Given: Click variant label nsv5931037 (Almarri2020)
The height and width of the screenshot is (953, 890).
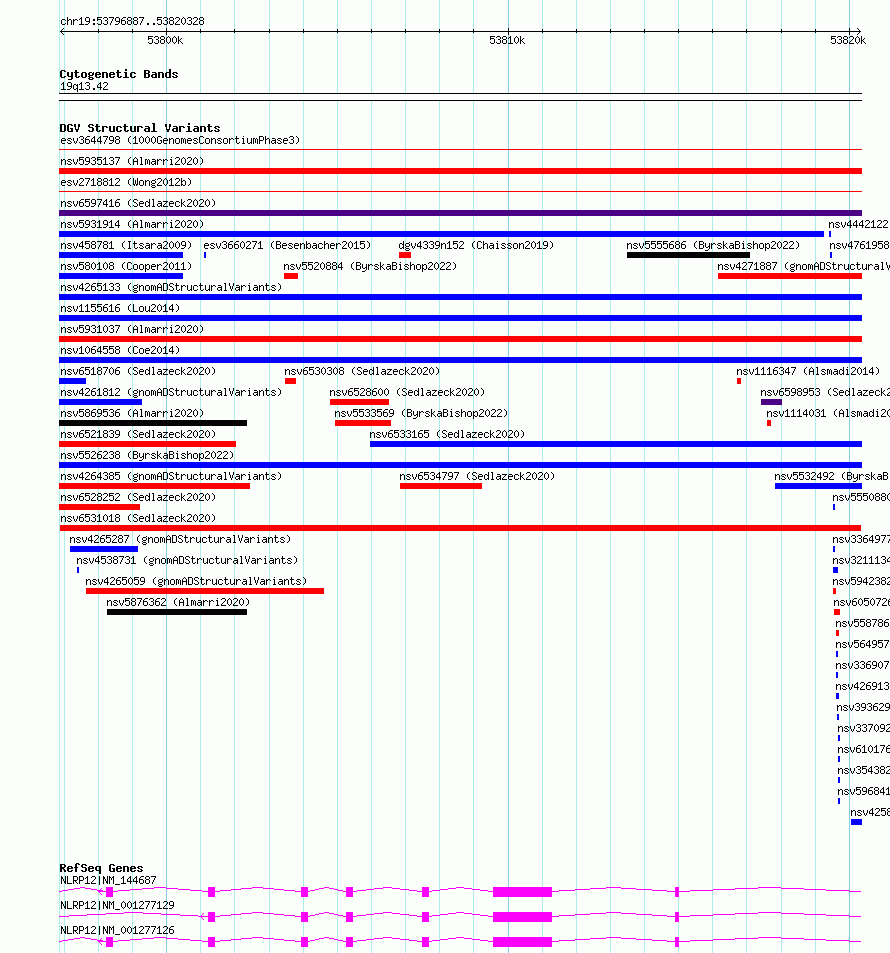Looking at the screenshot, I should click(x=132, y=329).
